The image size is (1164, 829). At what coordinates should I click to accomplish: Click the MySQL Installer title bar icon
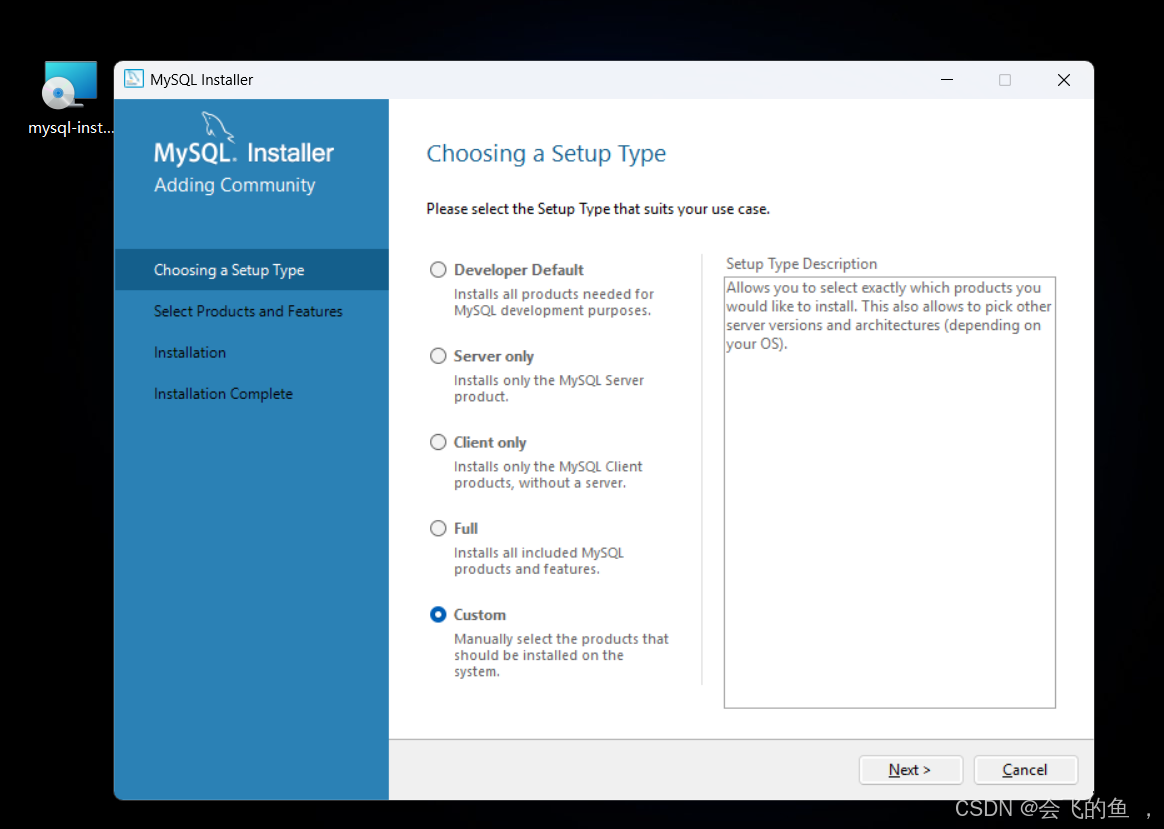tap(132, 79)
